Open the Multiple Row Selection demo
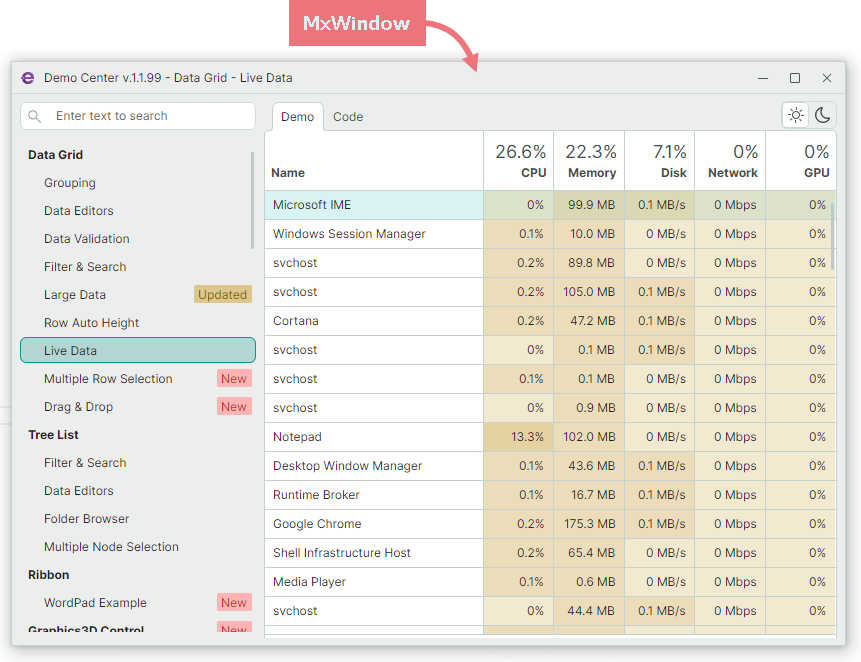 pos(108,379)
